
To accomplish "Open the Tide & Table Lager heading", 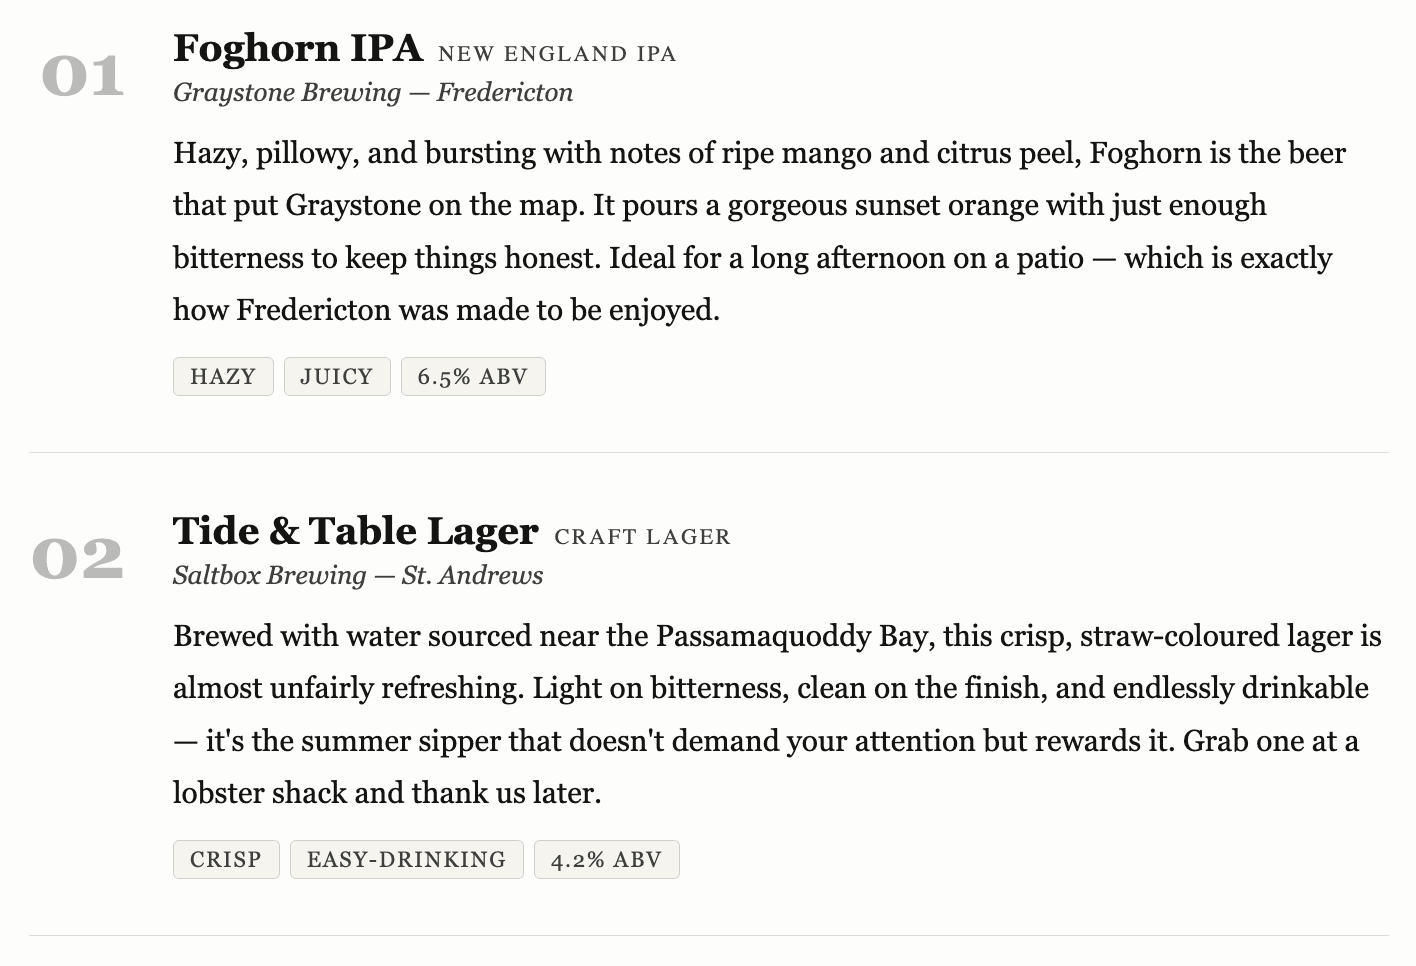I will pos(355,531).
